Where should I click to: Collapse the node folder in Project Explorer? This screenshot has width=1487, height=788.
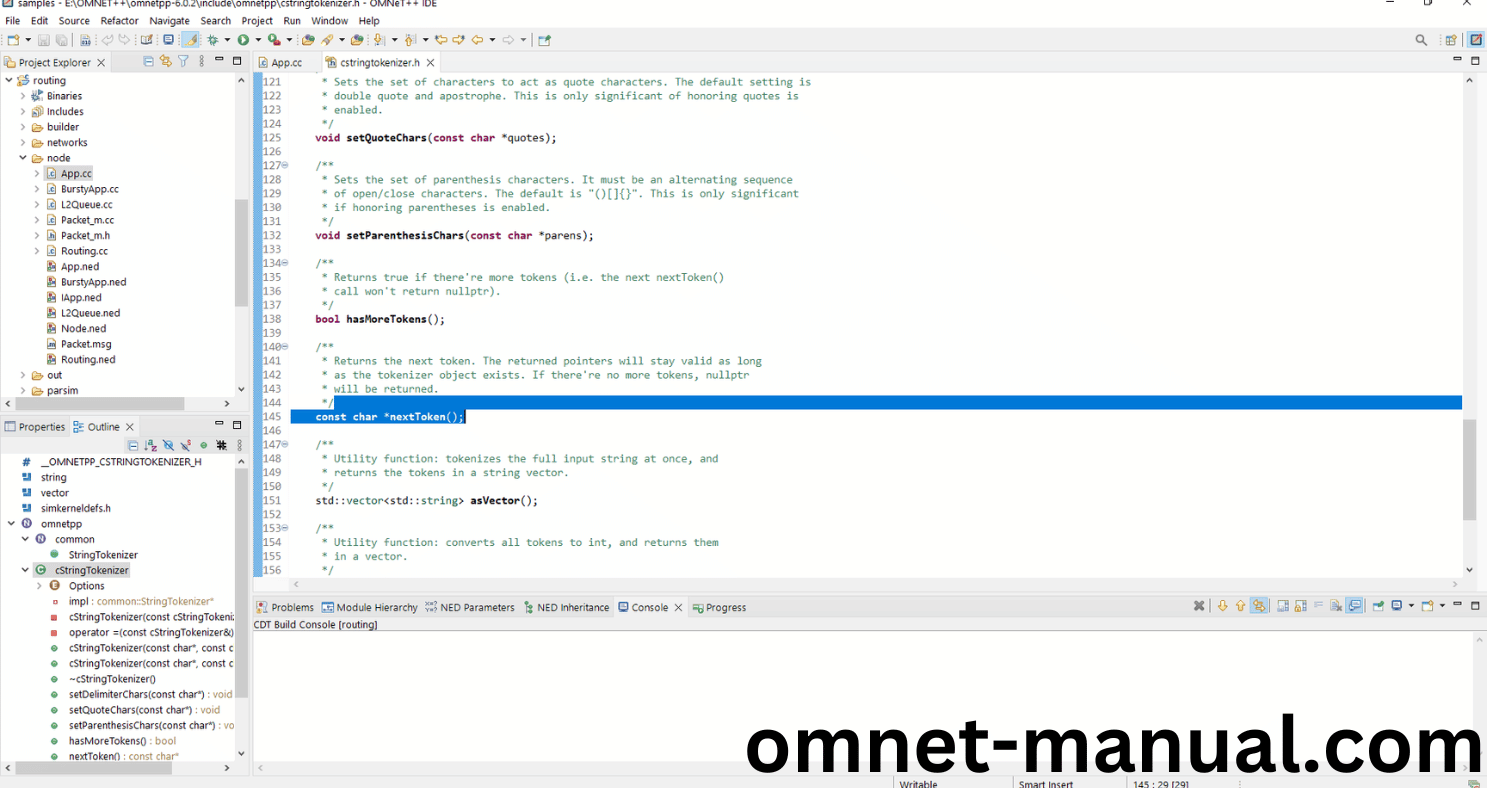[22, 158]
